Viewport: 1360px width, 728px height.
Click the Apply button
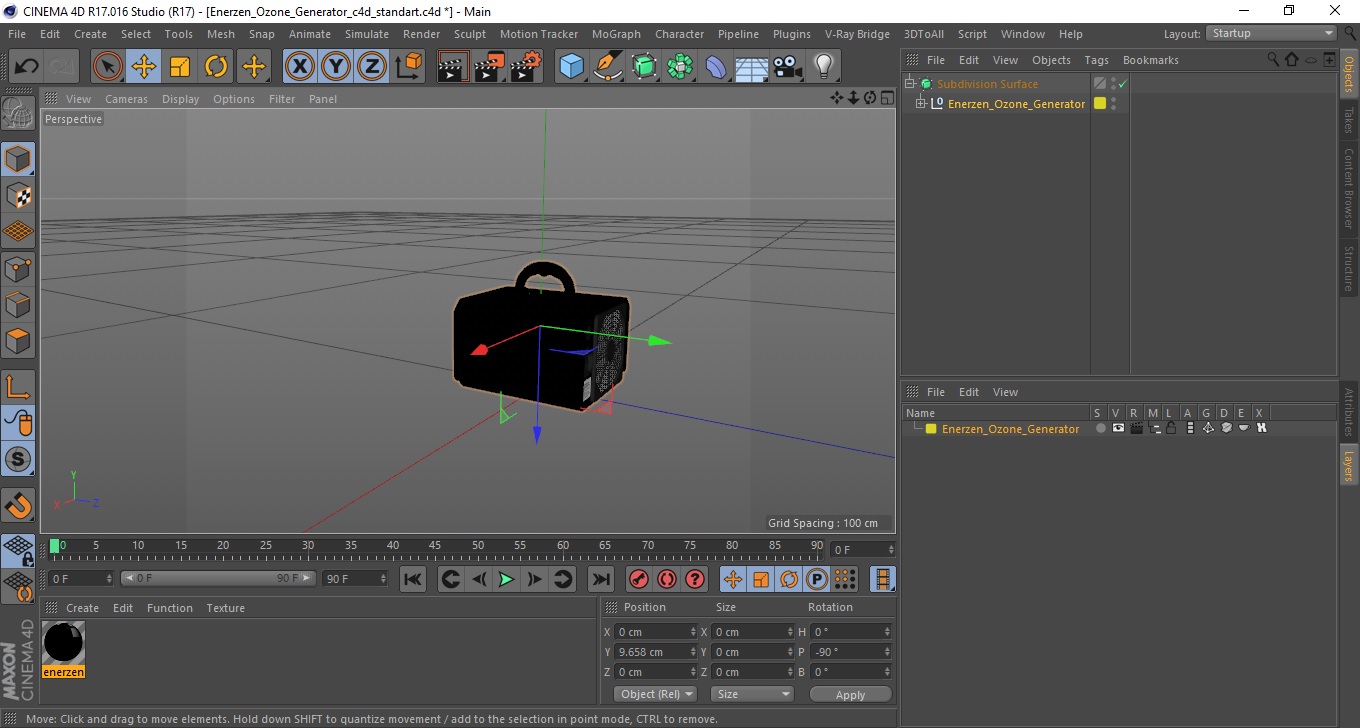[x=850, y=694]
